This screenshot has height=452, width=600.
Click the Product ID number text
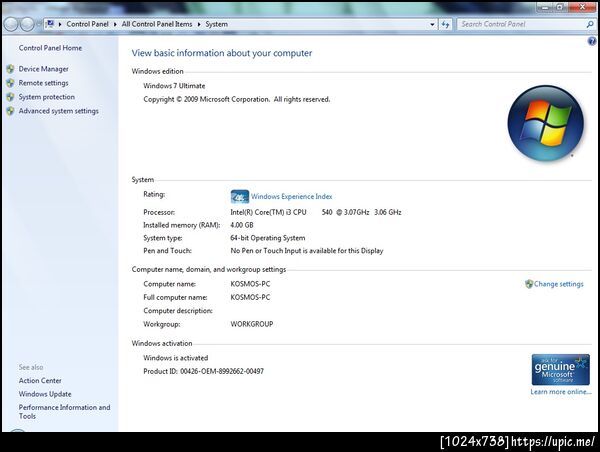(x=222, y=371)
